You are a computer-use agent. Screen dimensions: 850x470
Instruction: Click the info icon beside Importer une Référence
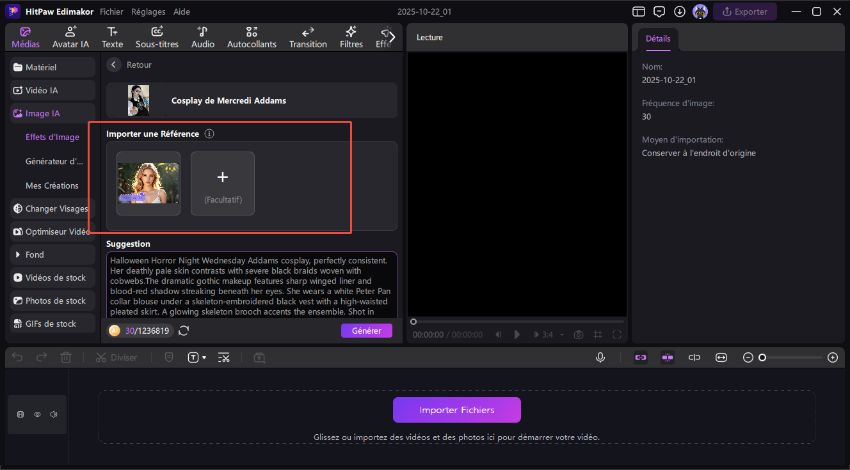coord(208,133)
